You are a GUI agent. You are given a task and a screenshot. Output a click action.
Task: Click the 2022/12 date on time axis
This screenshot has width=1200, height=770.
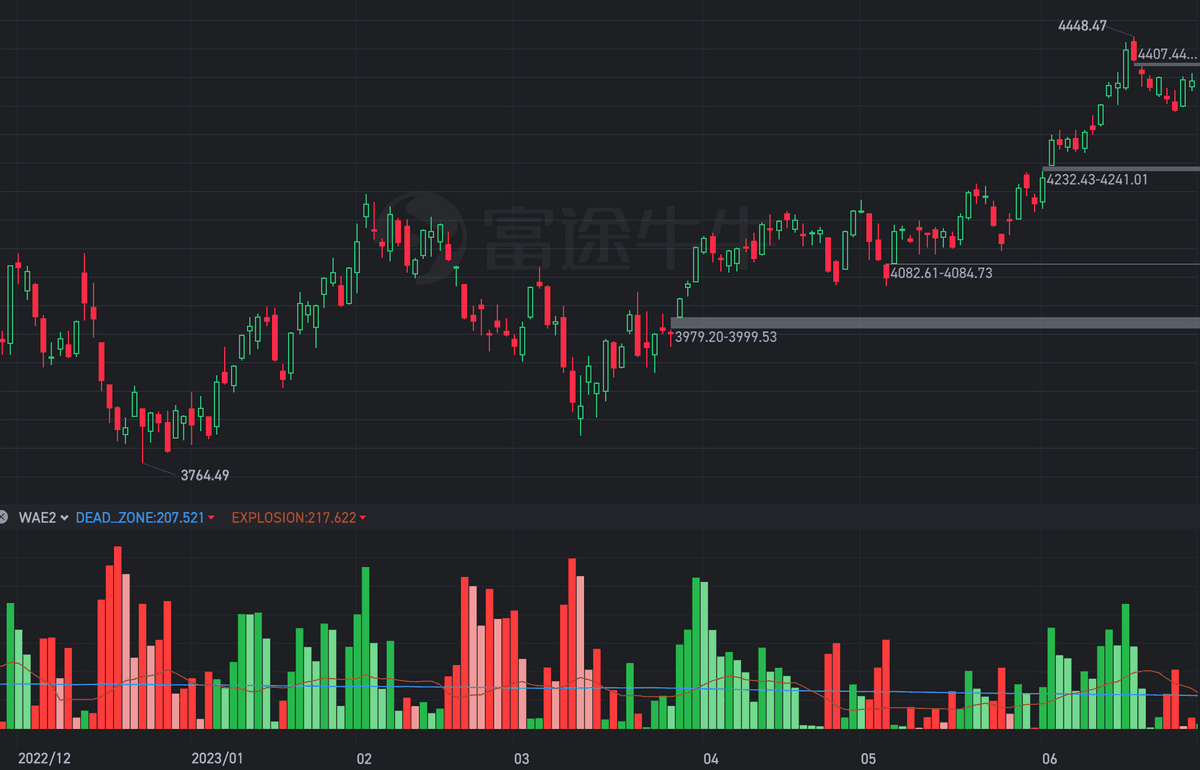click(x=44, y=759)
